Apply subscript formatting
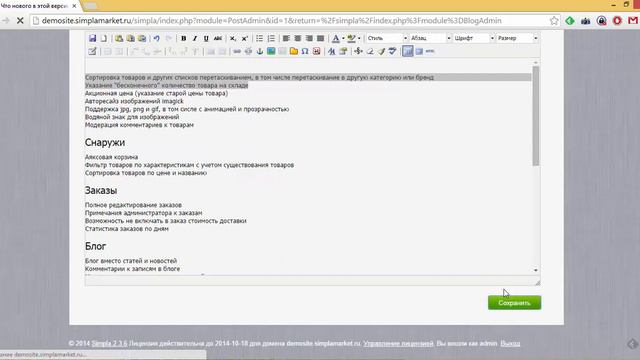 click(x=233, y=38)
